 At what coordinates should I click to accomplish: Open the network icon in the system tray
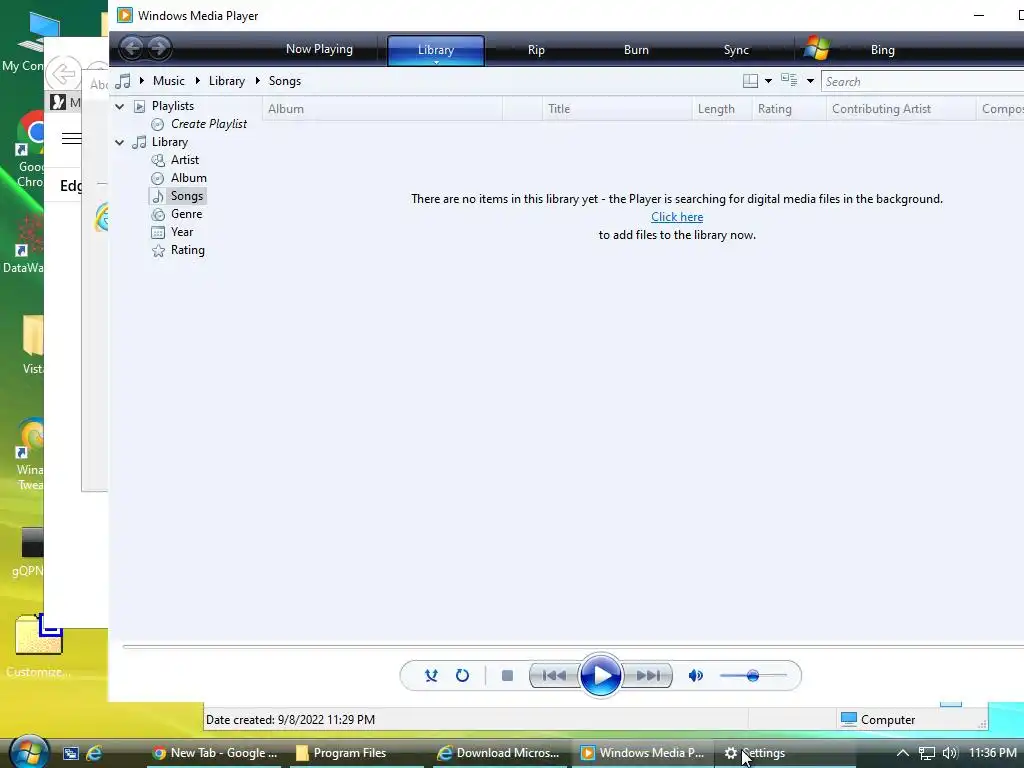pyautogui.click(x=927, y=753)
